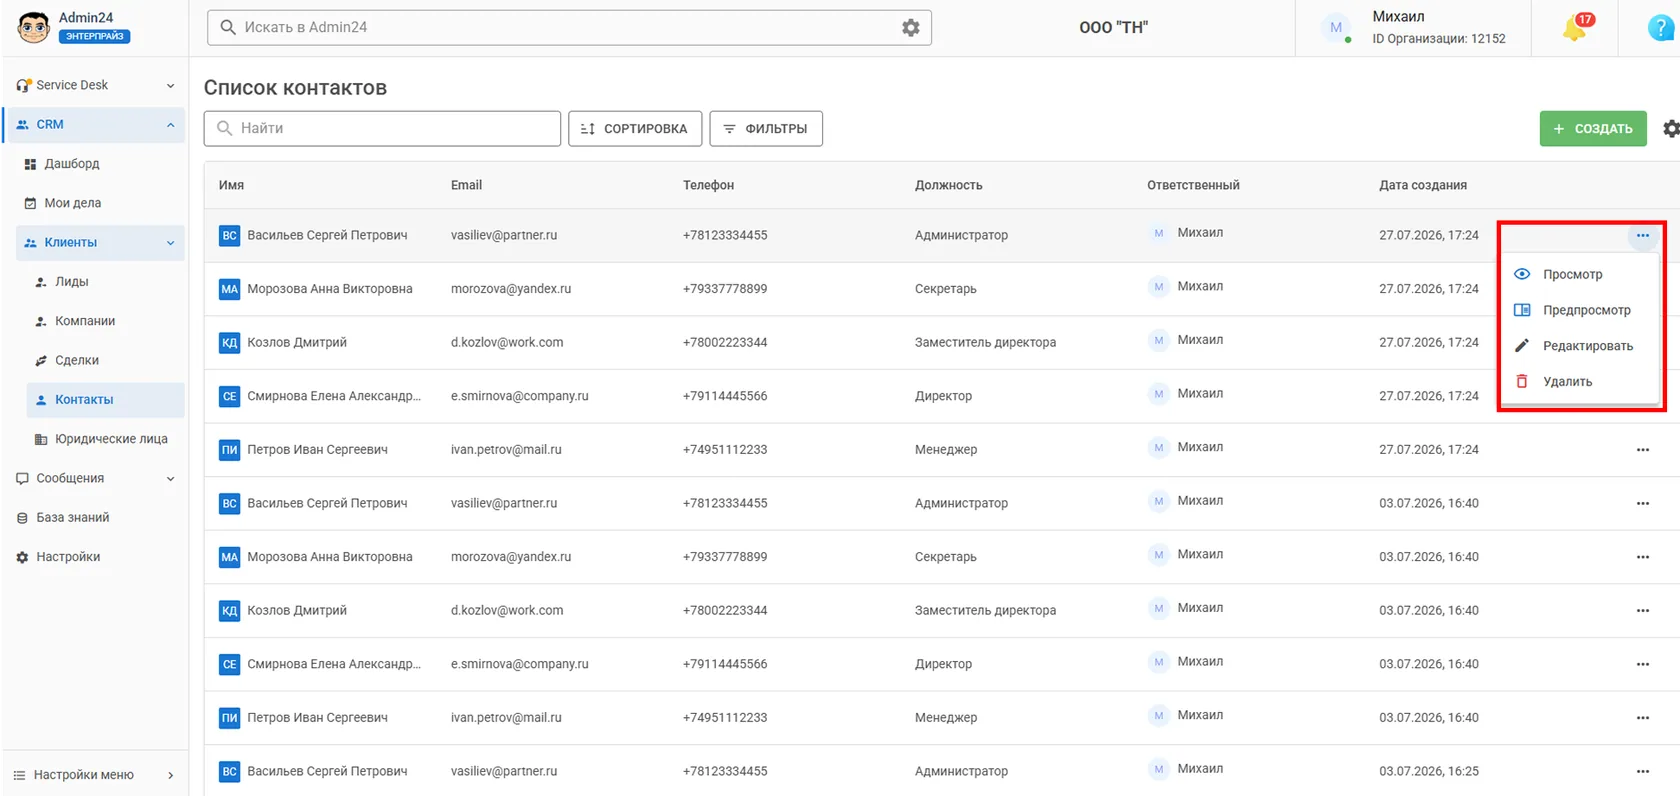Open row actions for Смирнова 03.07.2026 16:40
The image size is (1680, 796).
tap(1642, 664)
